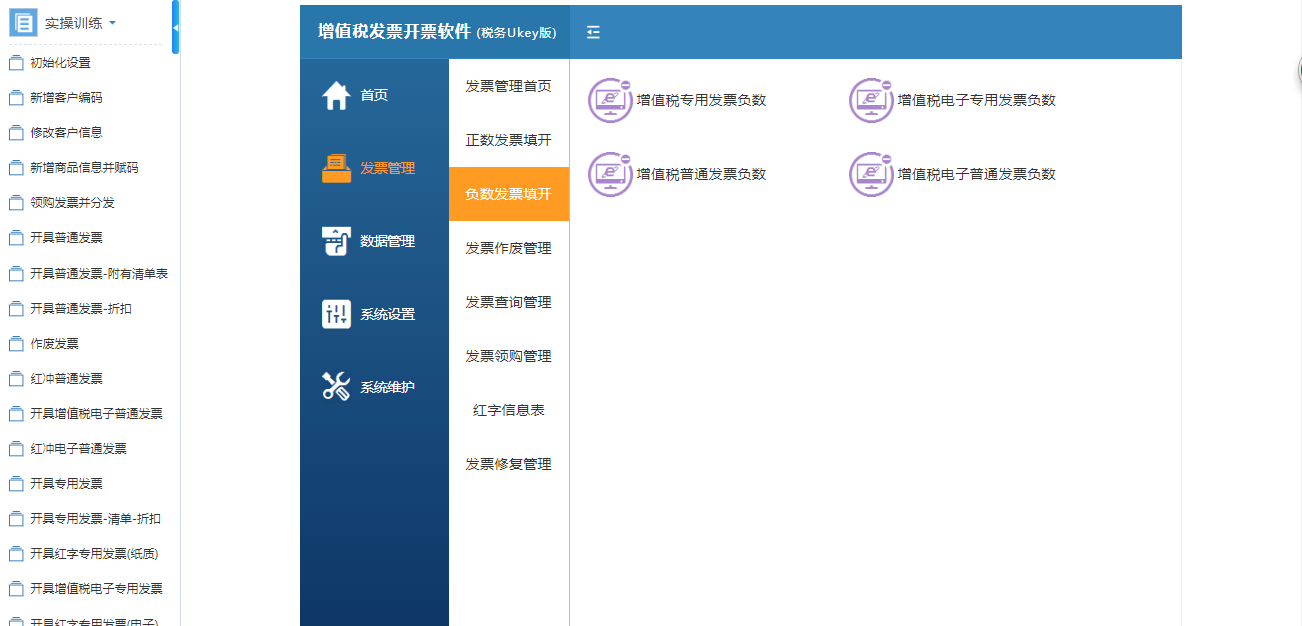Select 红冲普通发票 in training list

(66, 379)
